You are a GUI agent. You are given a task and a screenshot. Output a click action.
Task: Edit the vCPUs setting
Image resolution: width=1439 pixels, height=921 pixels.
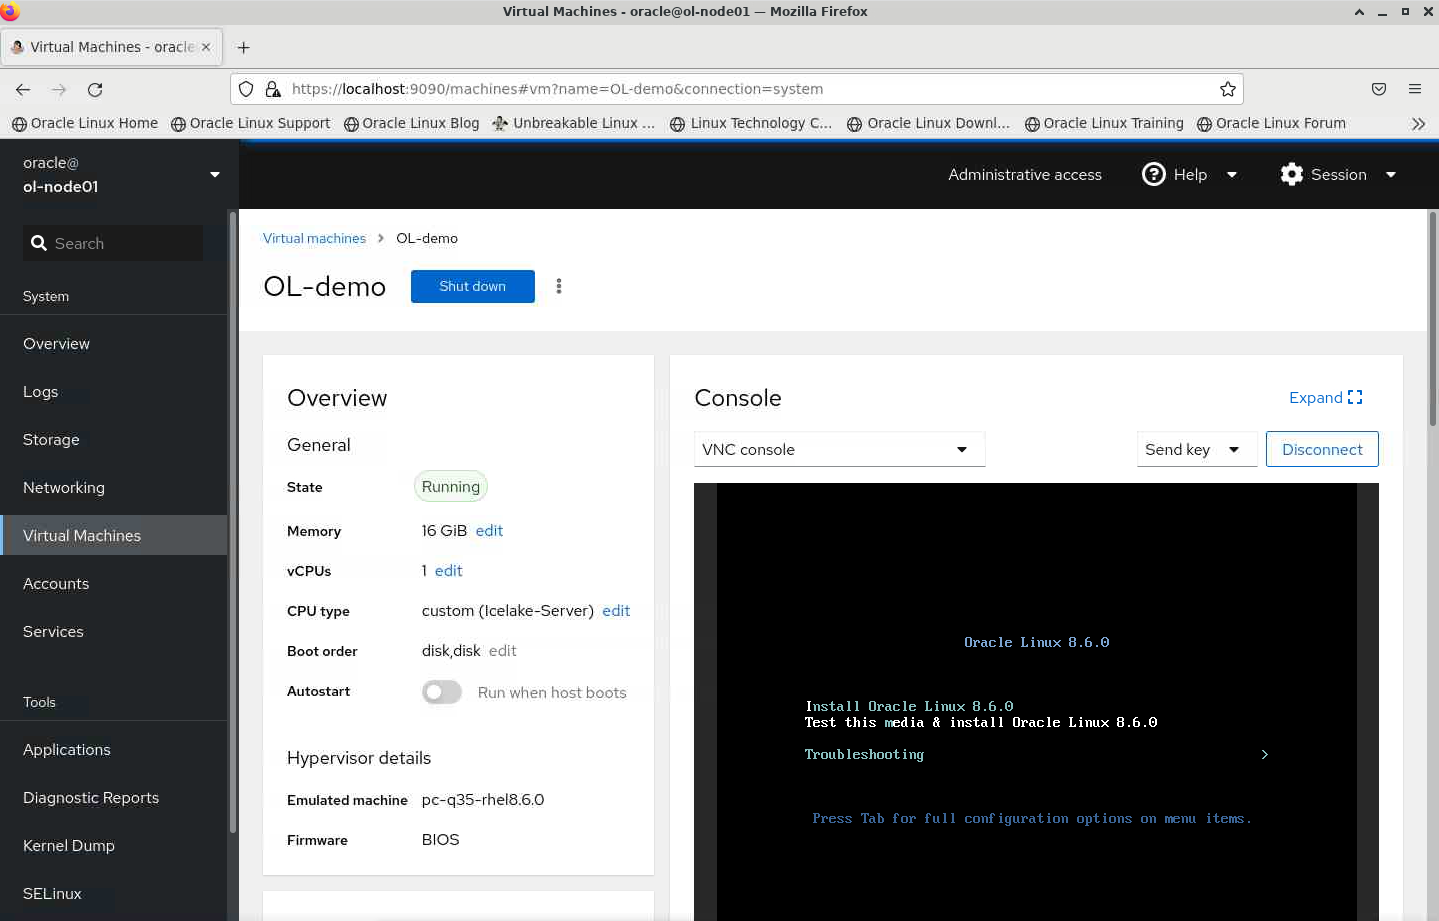pos(448,570)
